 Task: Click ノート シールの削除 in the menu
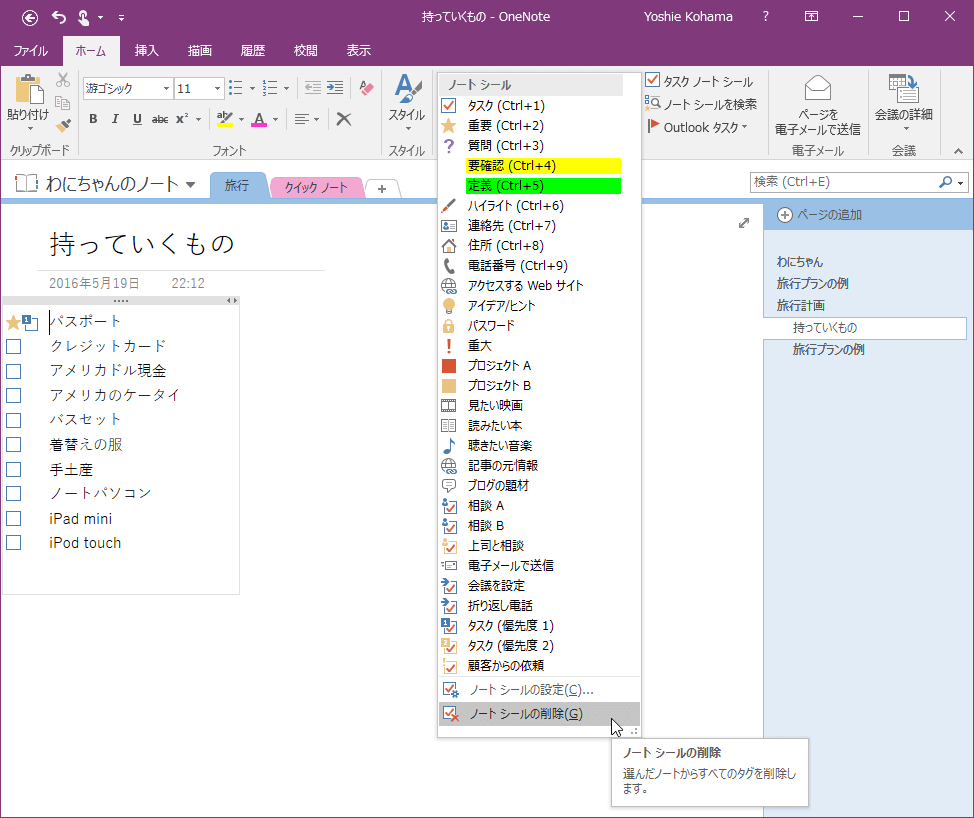pyautogui.click(x=525, y=715)
